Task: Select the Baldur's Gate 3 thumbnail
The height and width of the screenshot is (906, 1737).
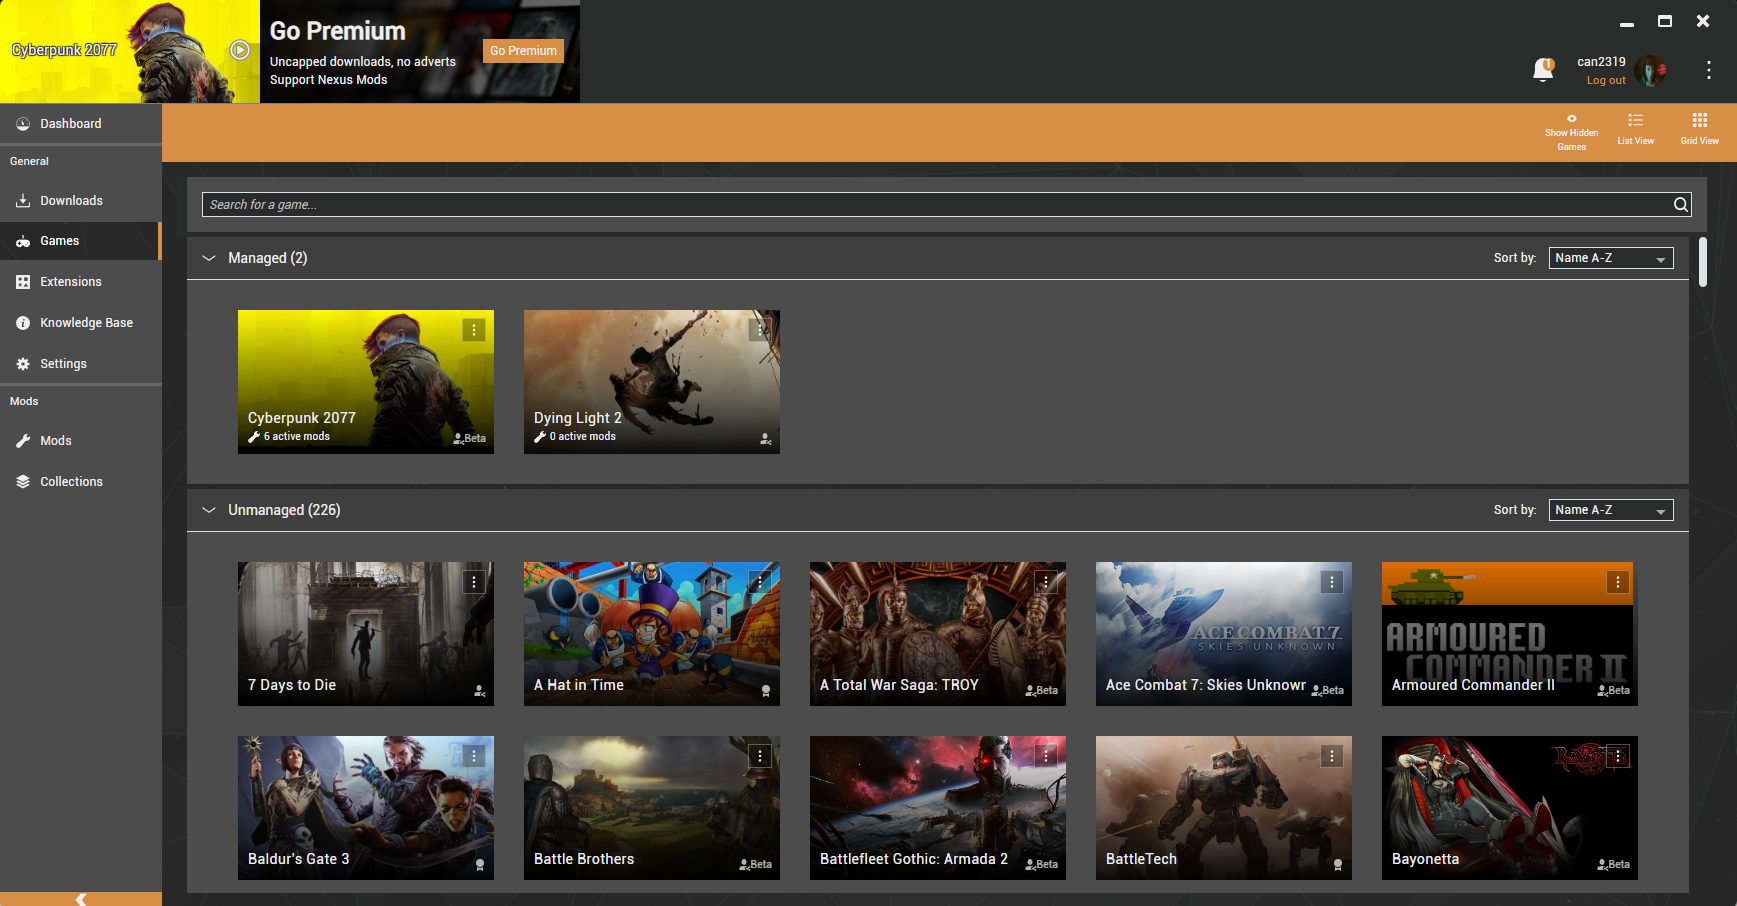Action: (366, 808)
